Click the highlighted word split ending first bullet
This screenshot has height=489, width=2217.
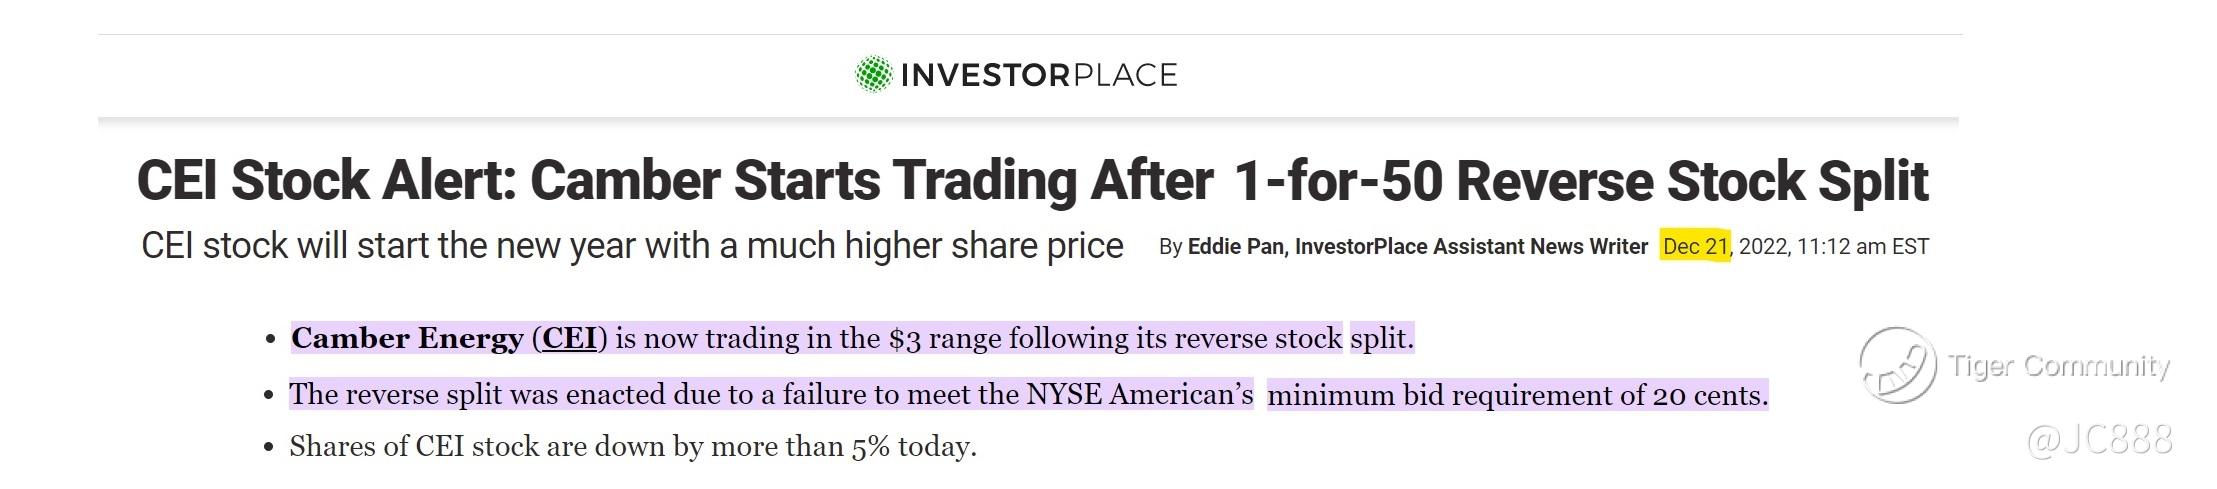(1382, 339)
